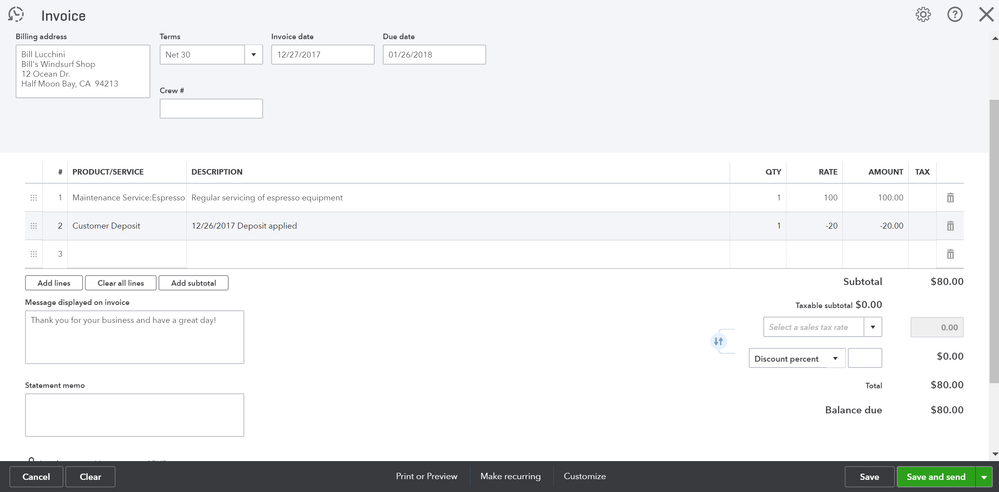Viewport: 999px width, 492px height.
Task: Click the Crew # input field
Action: click(211, 108)
